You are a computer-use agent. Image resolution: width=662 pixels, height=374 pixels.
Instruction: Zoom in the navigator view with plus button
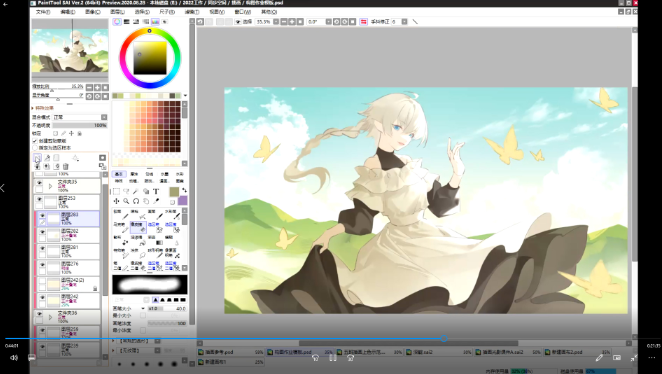(x=97, y=87)
